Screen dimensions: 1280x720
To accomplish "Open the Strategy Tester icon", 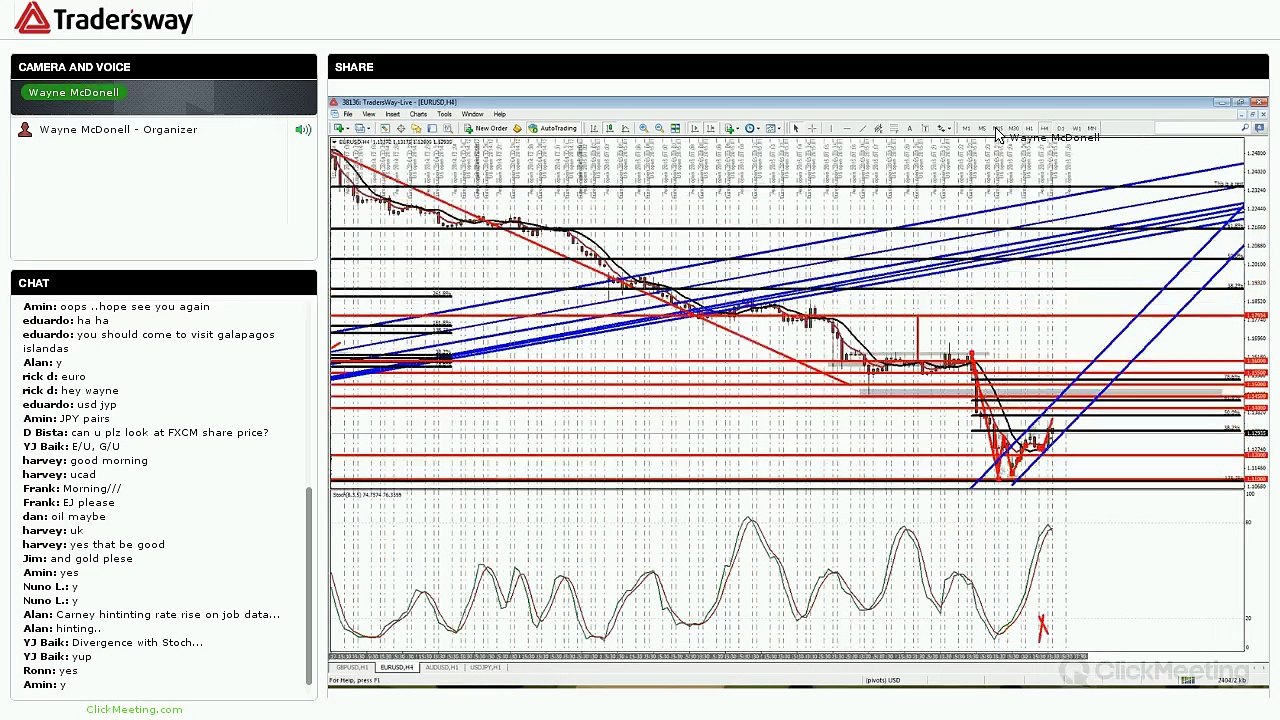I will (448, 128).
